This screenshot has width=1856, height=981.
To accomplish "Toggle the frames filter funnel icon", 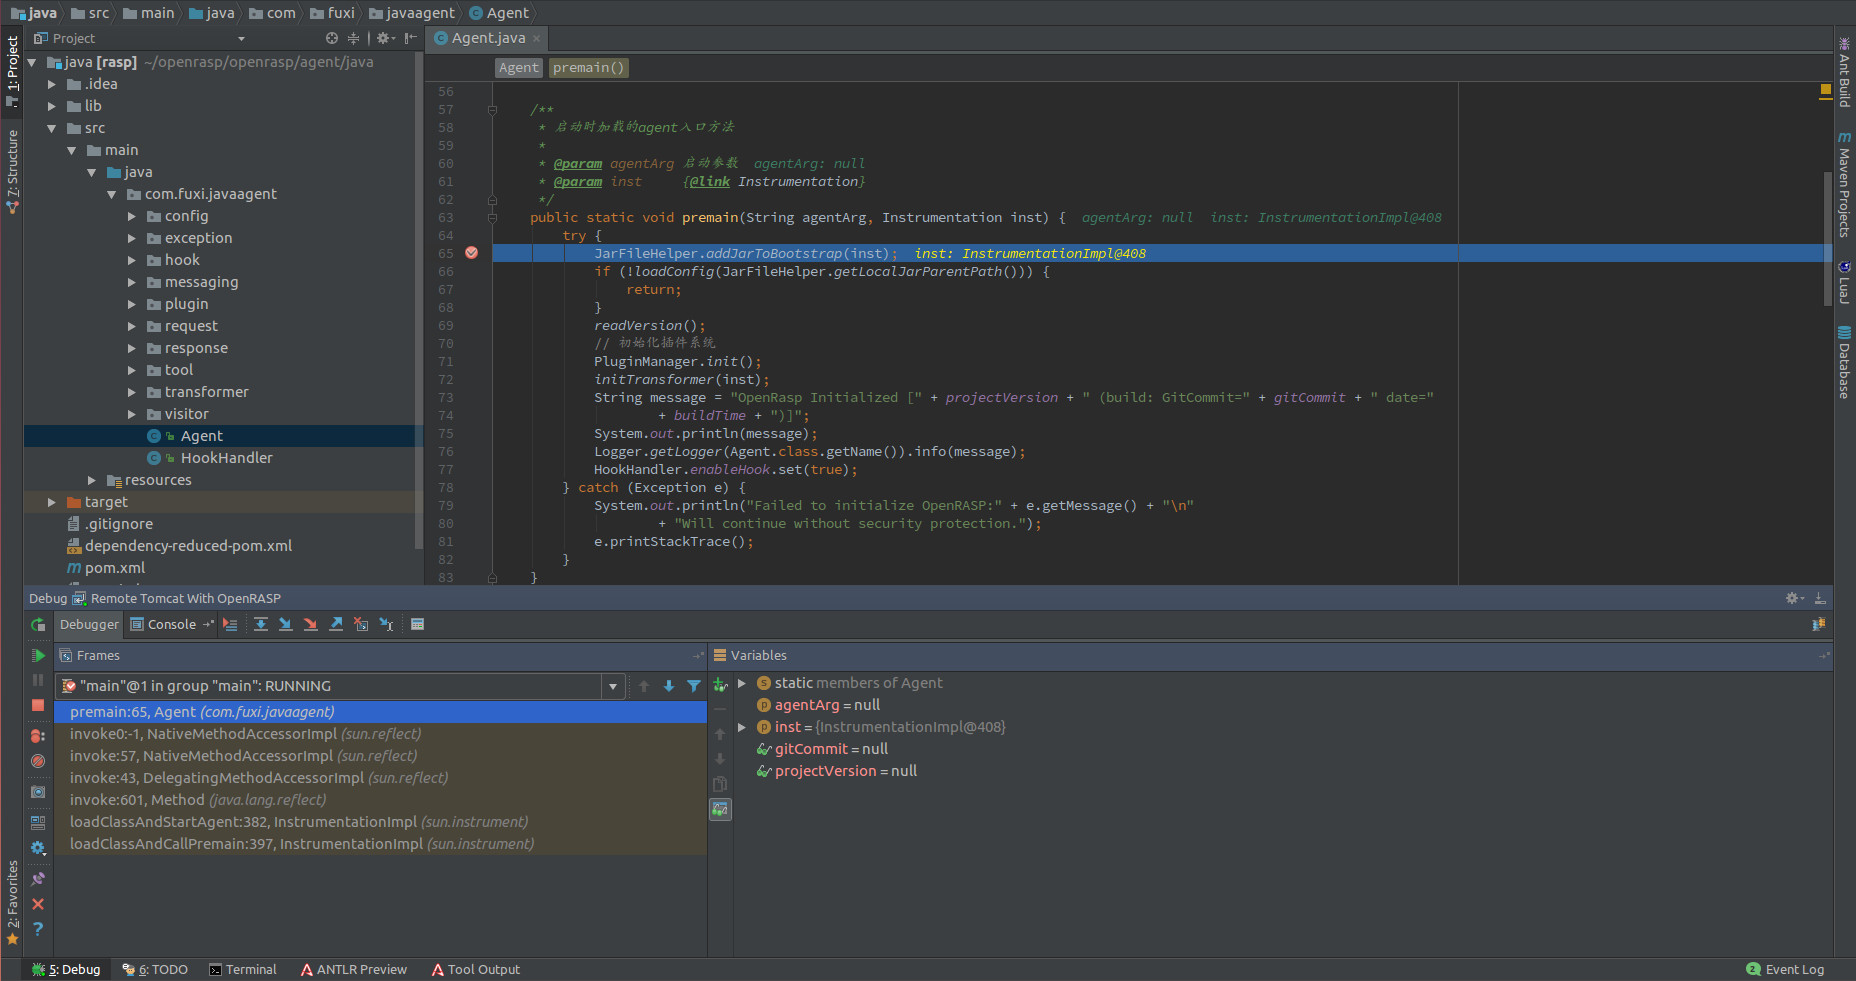I will coord(693,686).
